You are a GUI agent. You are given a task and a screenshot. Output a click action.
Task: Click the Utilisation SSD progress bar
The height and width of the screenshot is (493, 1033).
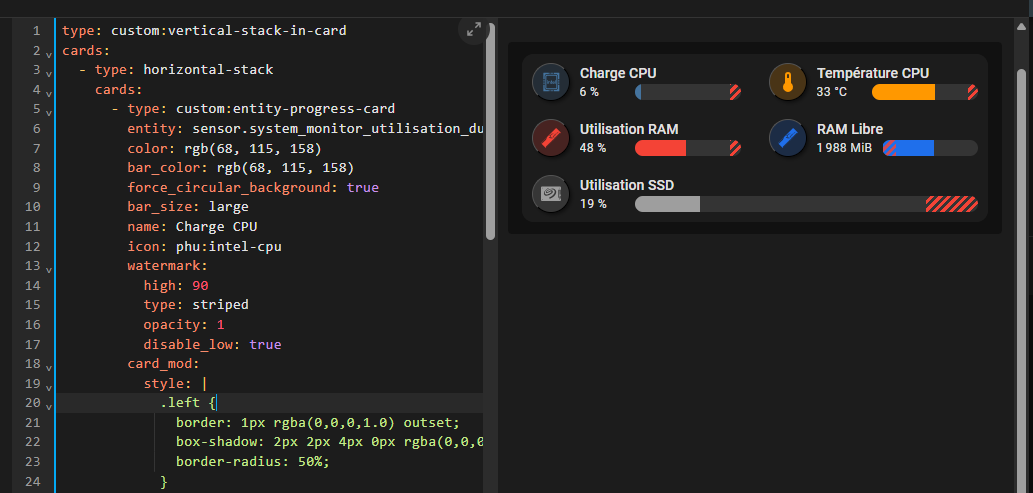coord(806,204)
